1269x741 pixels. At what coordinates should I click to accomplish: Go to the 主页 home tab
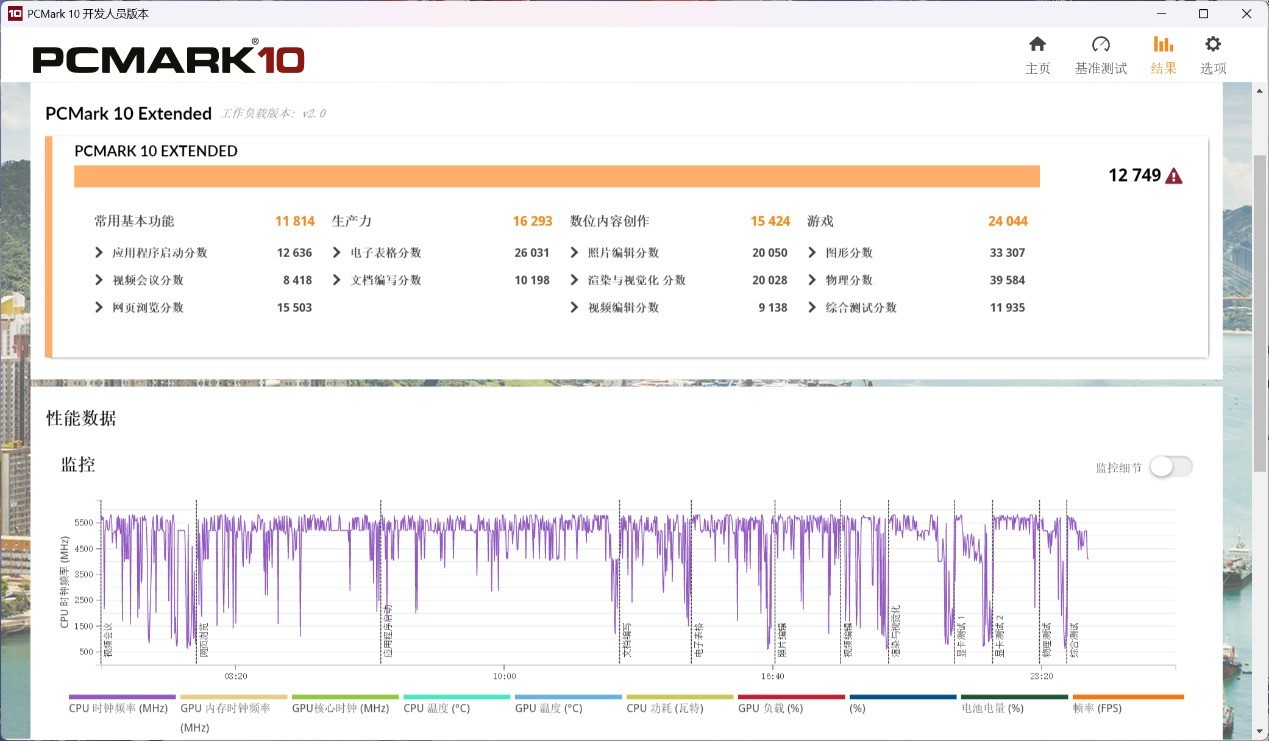click(1037, 55)
